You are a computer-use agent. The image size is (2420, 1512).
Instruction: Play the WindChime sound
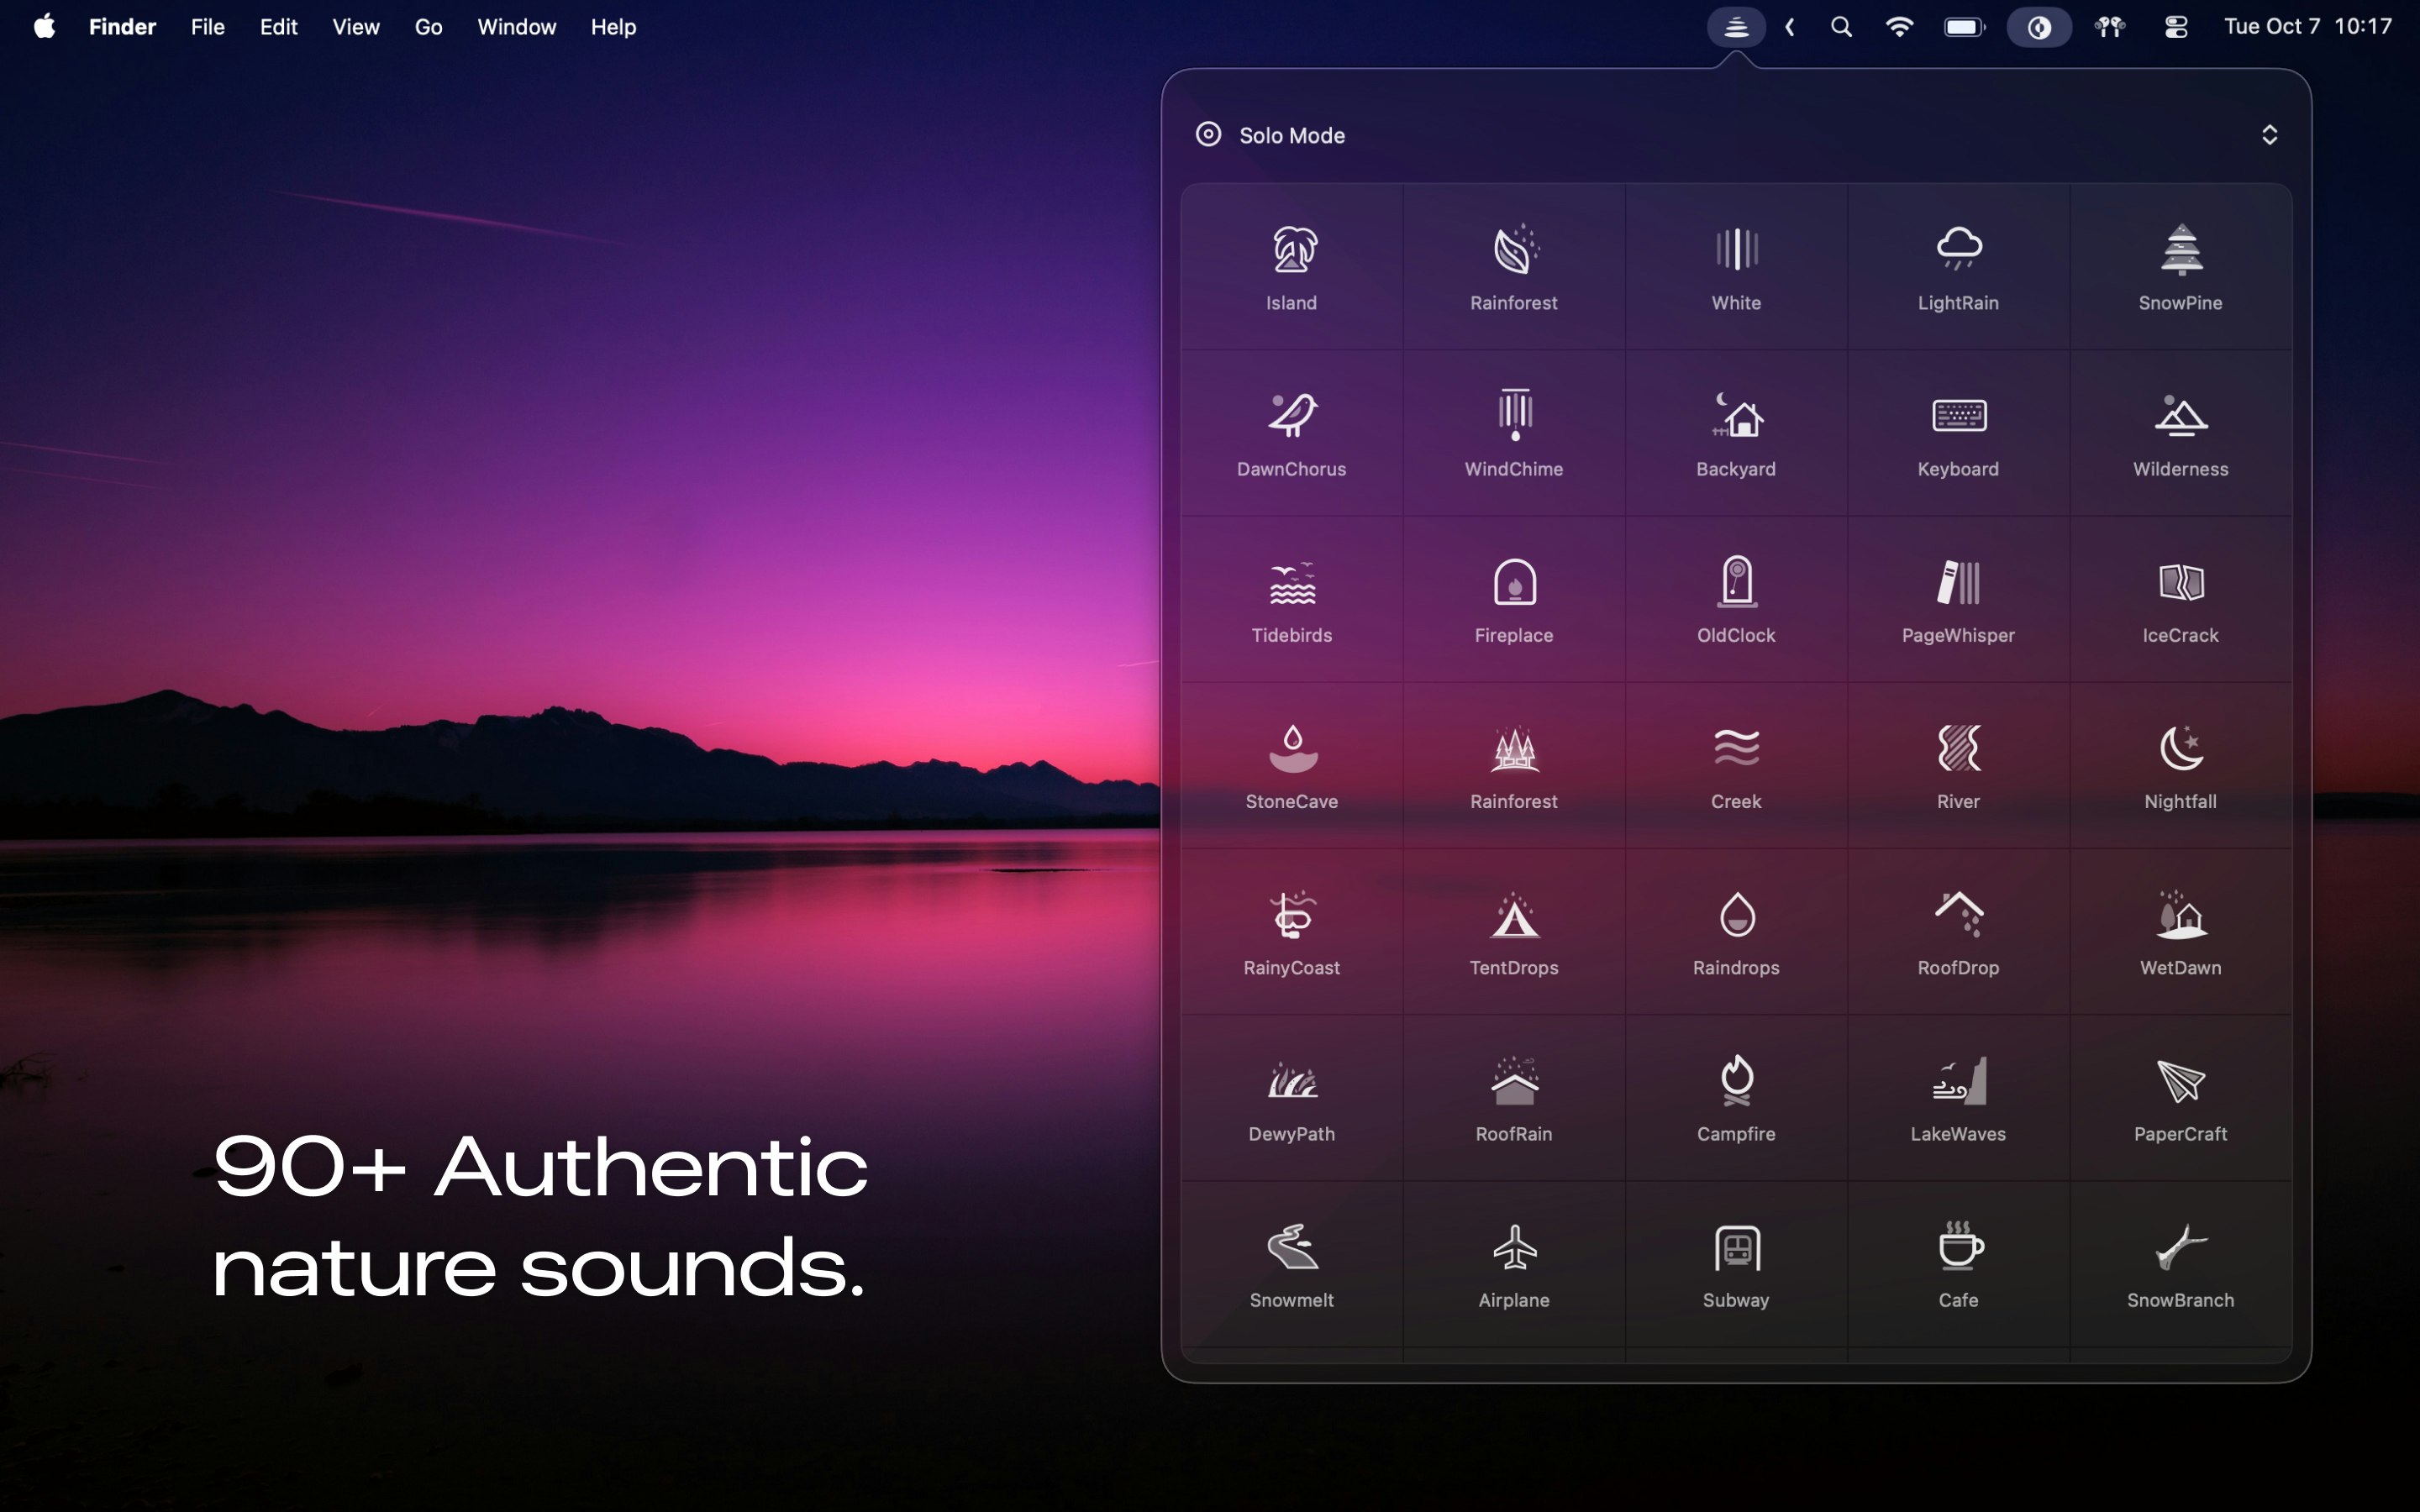(1514, 416)
